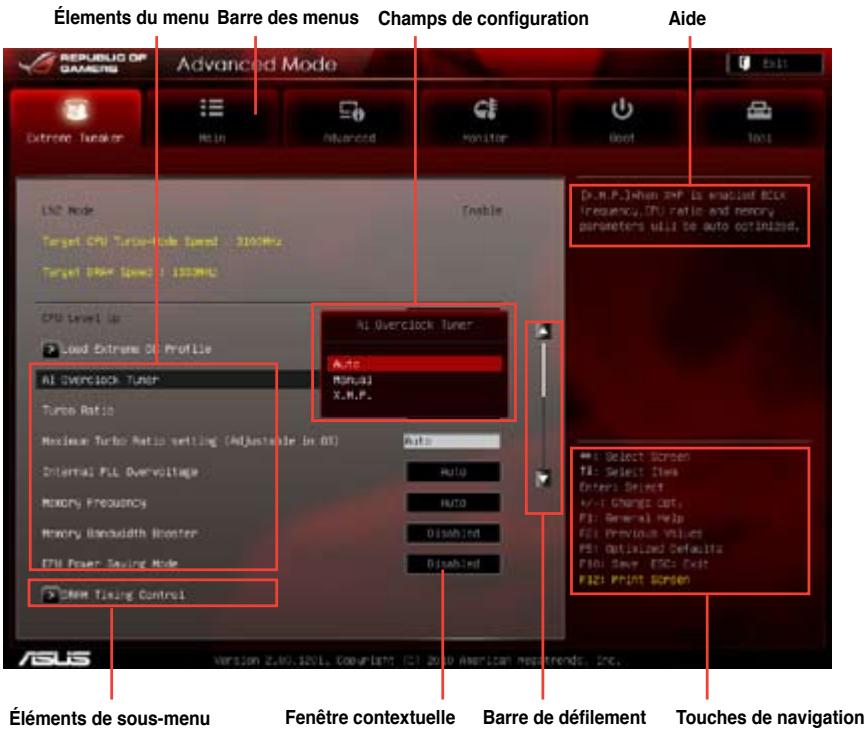Switch to the Tool tab
The height and width of the screenshot is (735, 865).
tap(759, 119)
